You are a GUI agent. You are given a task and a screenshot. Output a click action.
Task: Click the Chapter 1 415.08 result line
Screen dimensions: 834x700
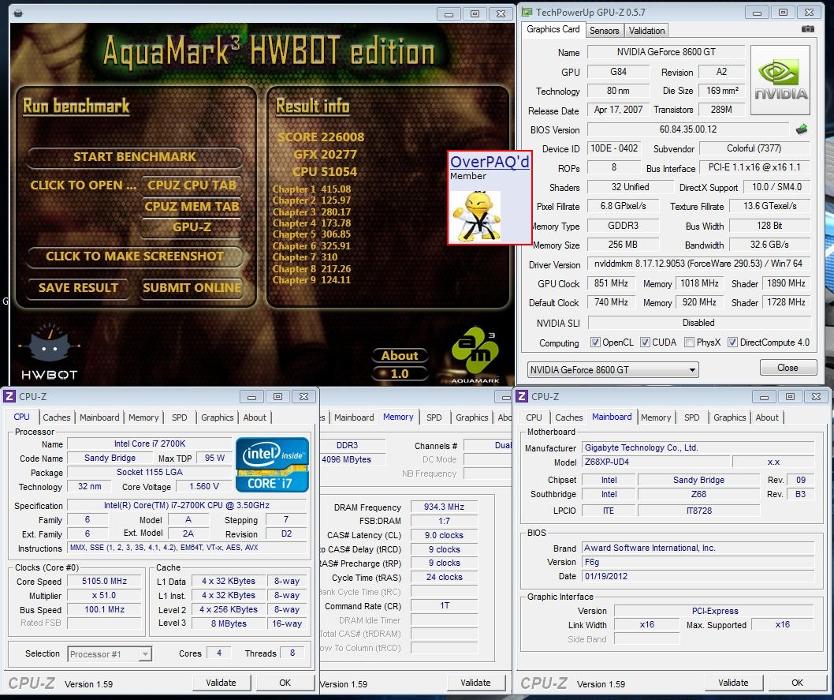tap(312, 189)
